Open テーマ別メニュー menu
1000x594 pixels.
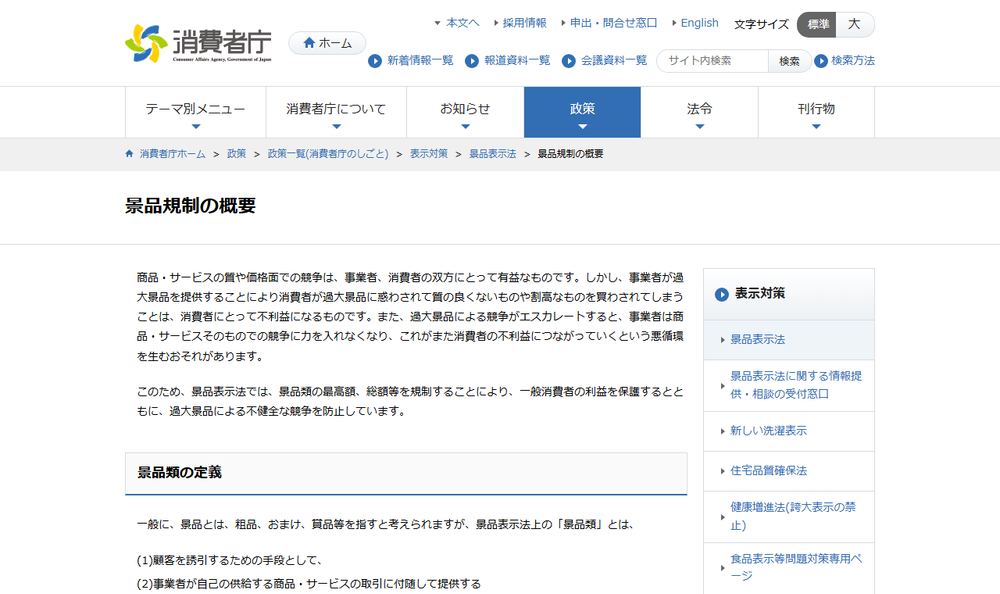[195, 112]
